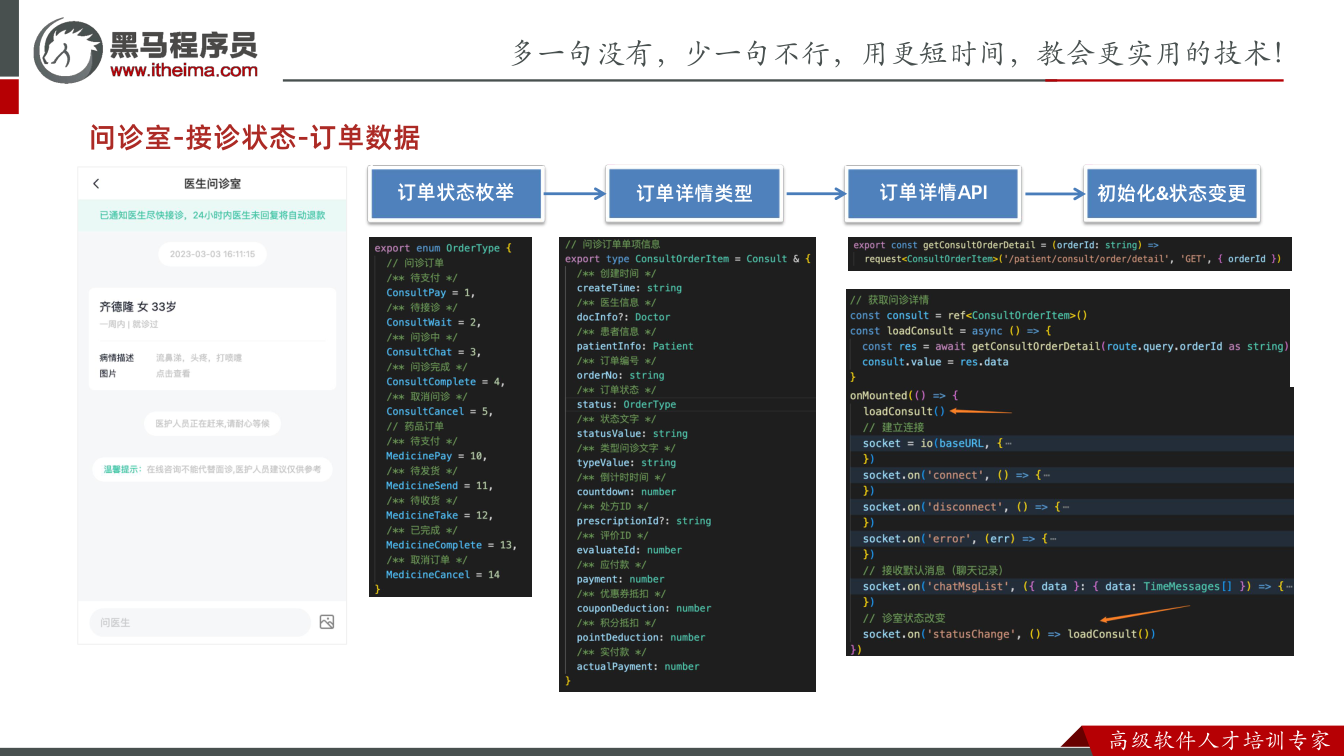
Task: Click the 2023-03-03 16:11:15 timestamp bubble
Action: click(x=212, y=254)
